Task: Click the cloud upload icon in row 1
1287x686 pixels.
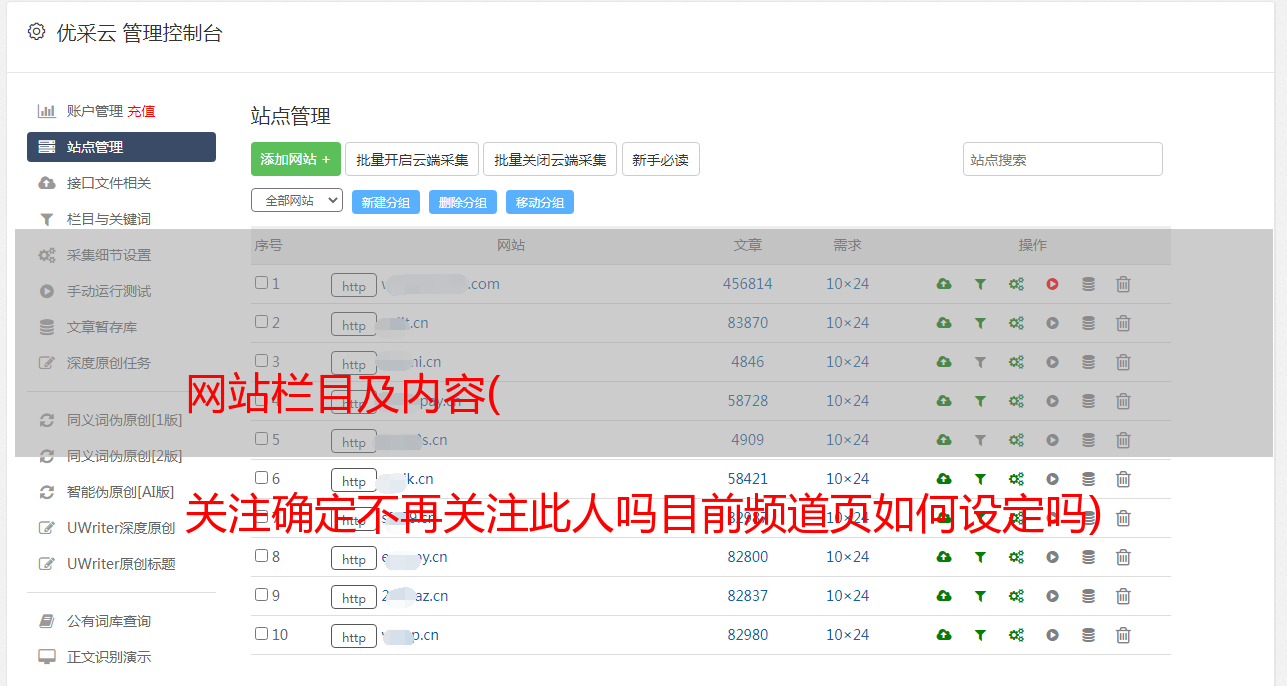Action: [x=943, y=284]
